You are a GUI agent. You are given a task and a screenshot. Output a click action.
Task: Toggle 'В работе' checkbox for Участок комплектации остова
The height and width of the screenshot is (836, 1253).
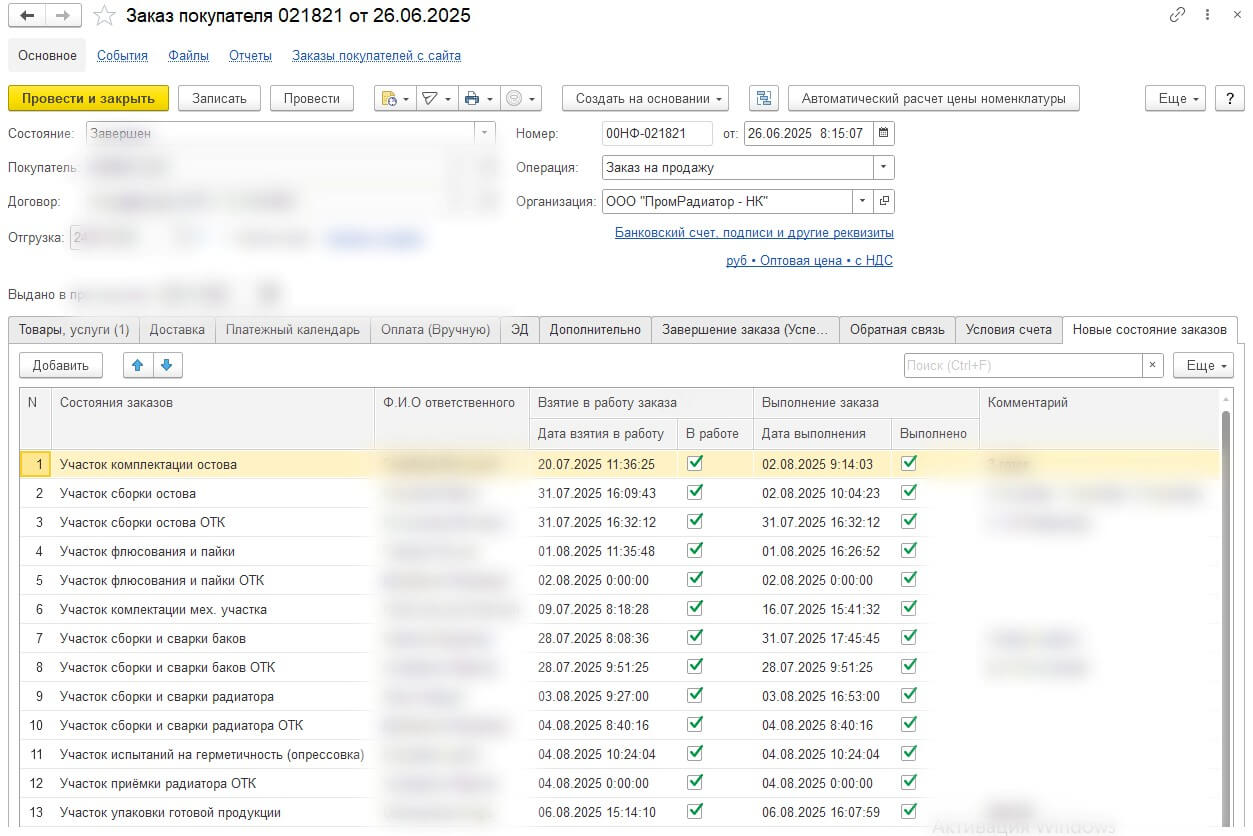(x=695, y=463)
